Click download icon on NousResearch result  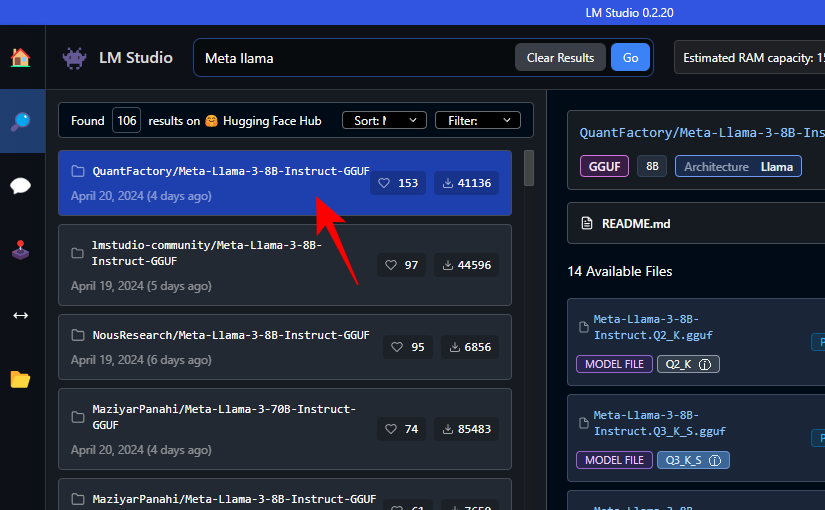tap(455, 347)
